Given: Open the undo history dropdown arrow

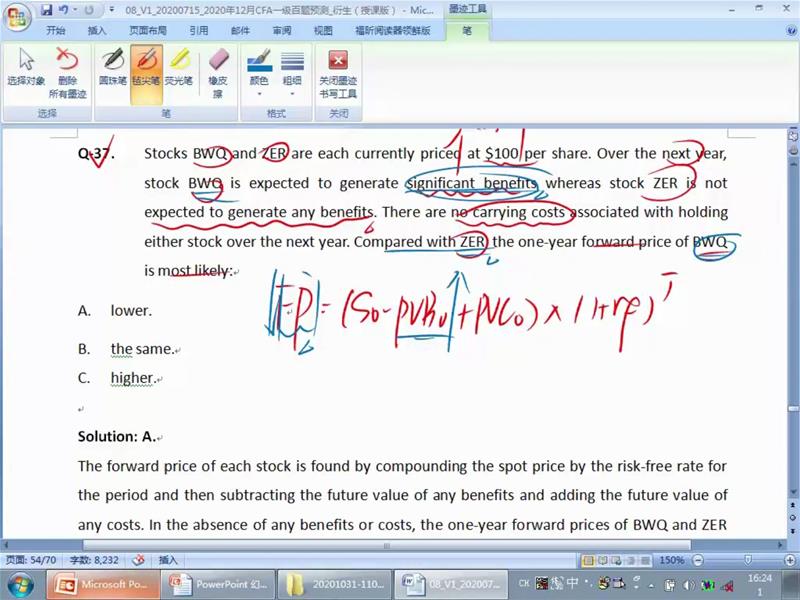Looking at the screenshot, I should click(75, 11).
